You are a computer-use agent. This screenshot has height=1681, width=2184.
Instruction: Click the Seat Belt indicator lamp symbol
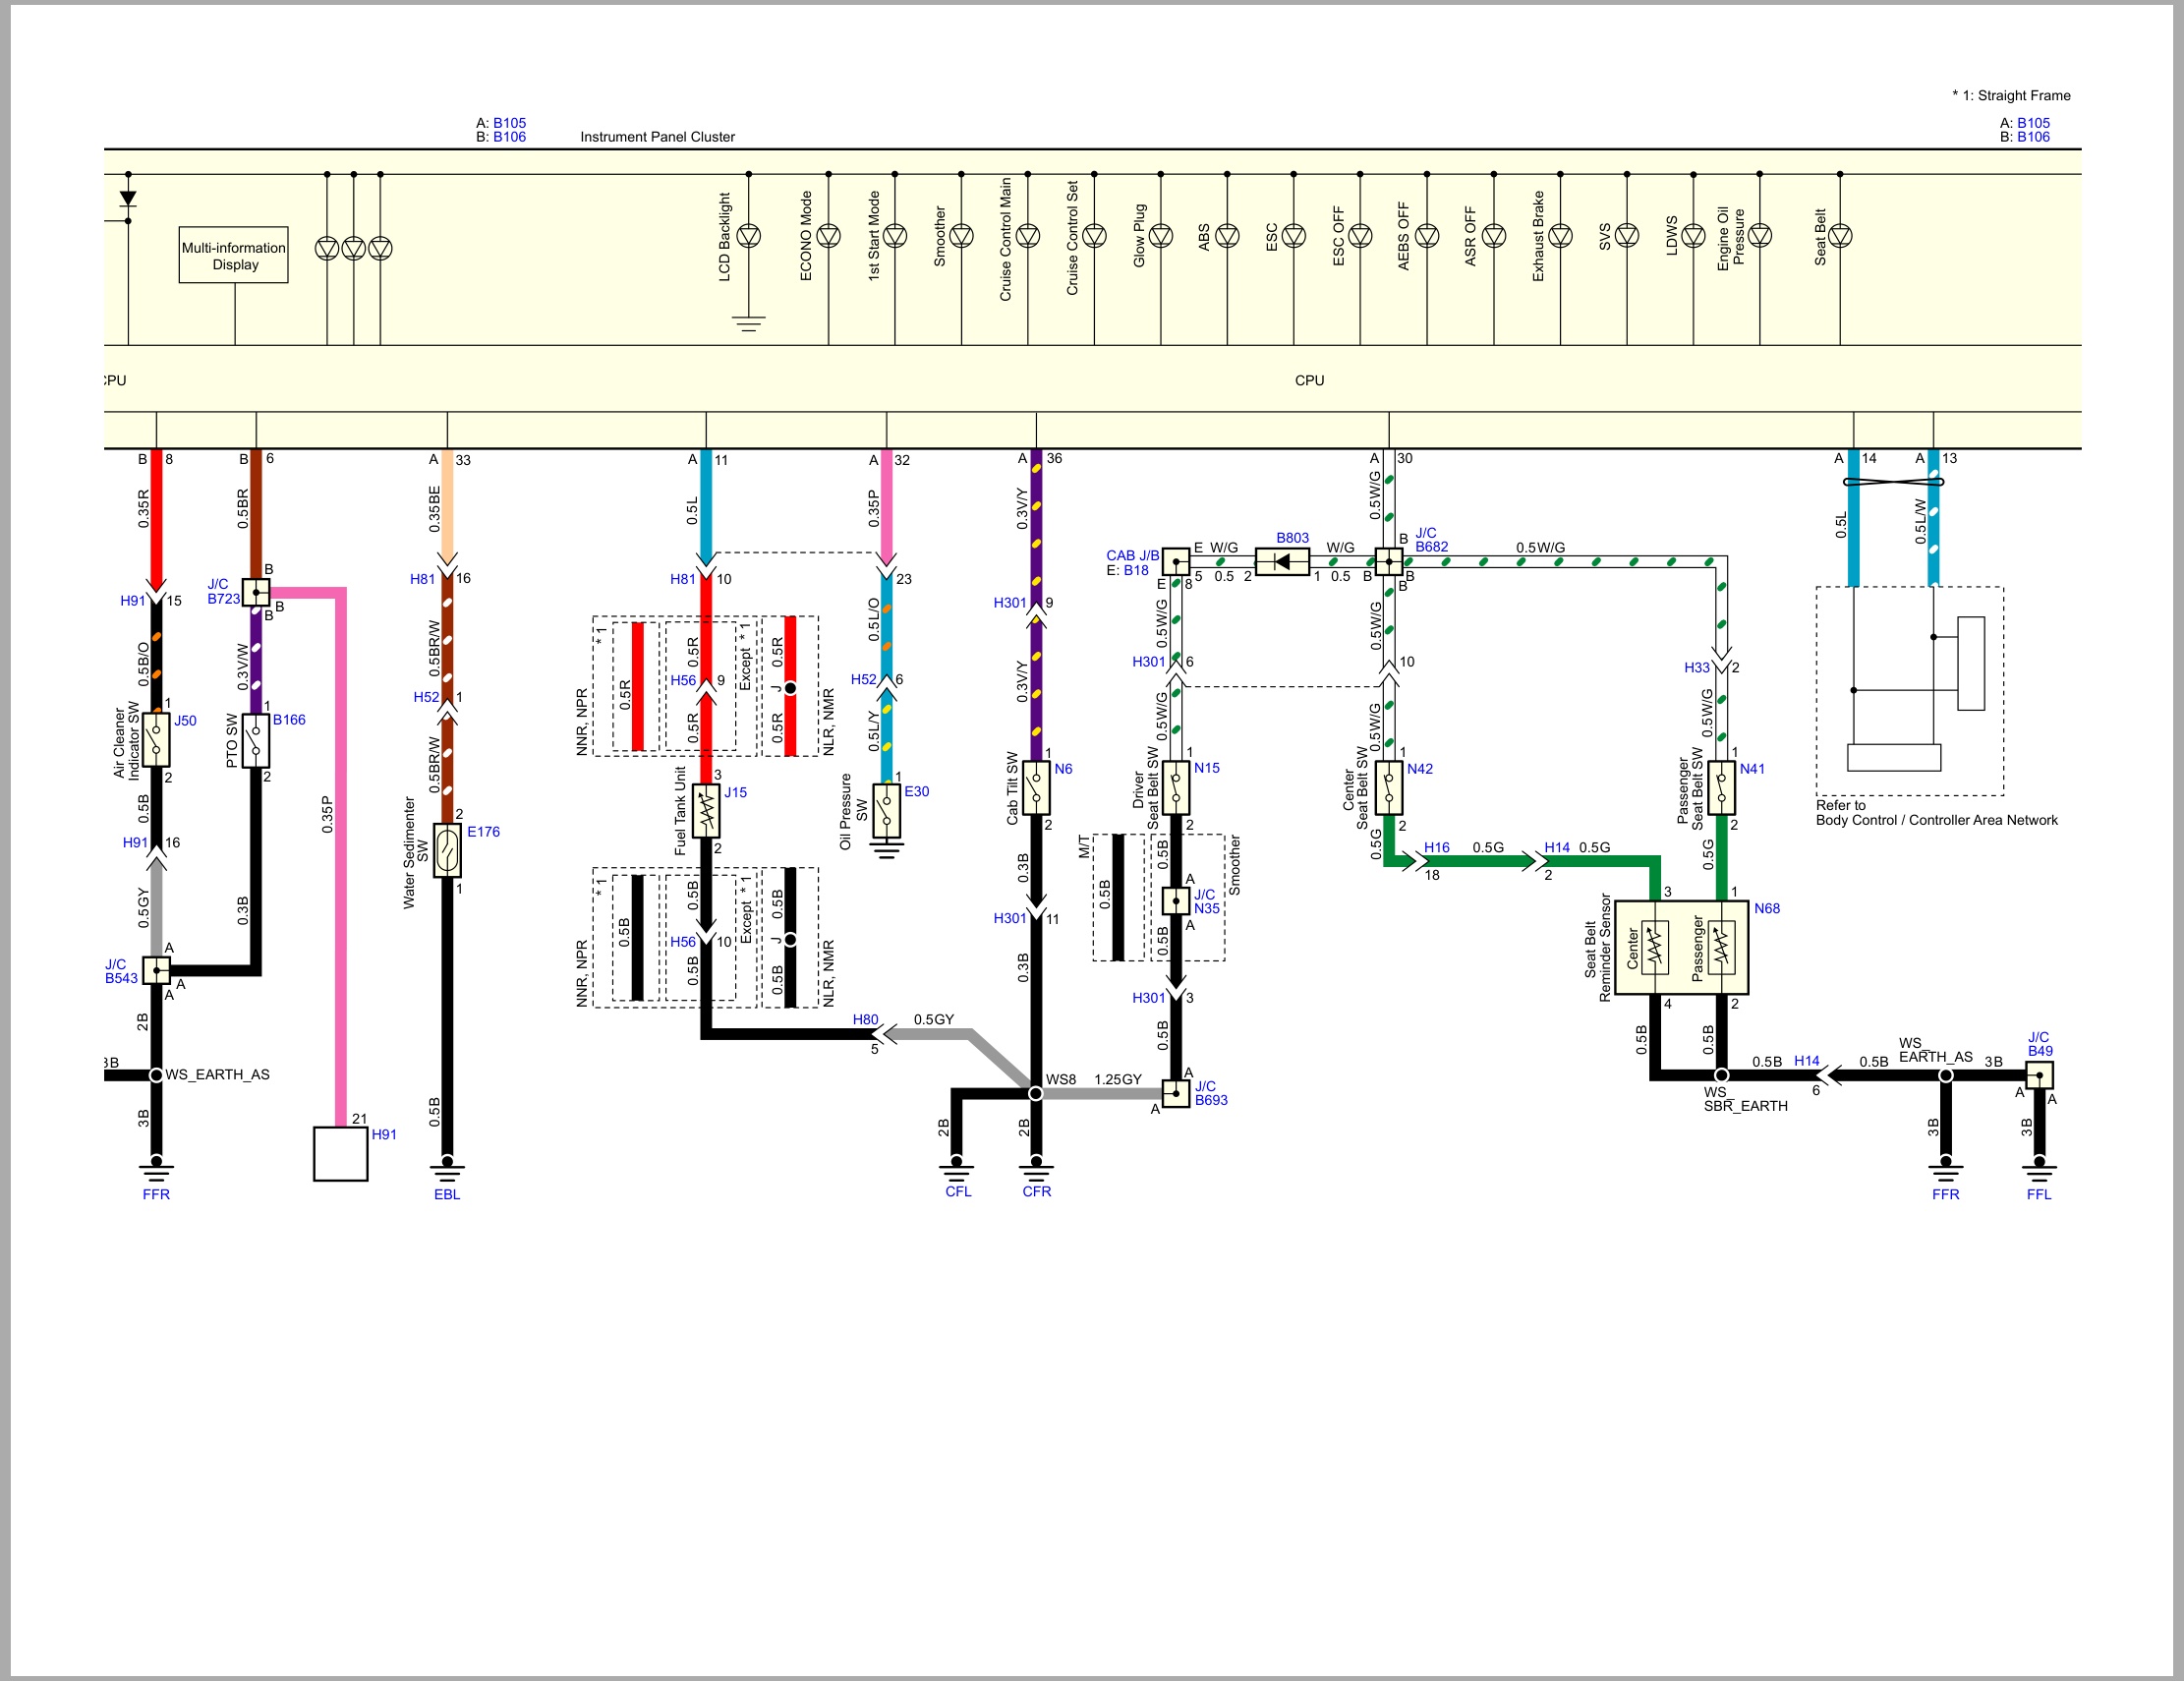[1840, 236]
